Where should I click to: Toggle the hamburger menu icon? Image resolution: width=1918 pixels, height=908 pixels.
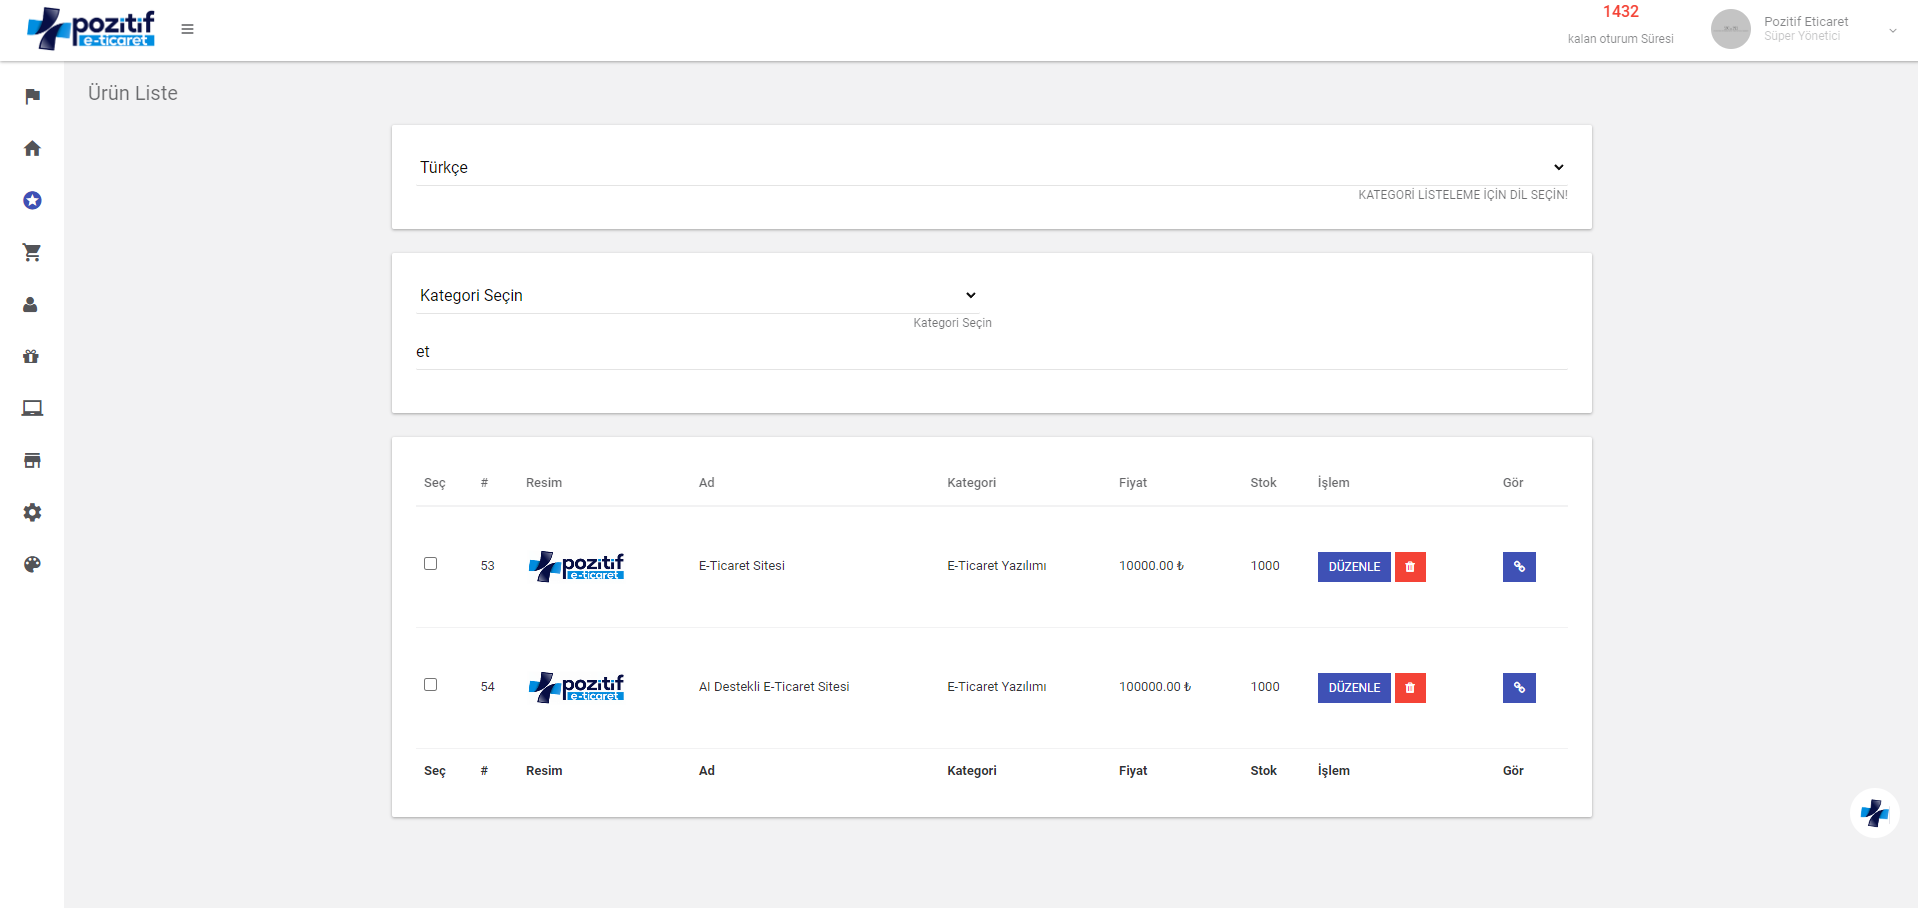[187, 29]
